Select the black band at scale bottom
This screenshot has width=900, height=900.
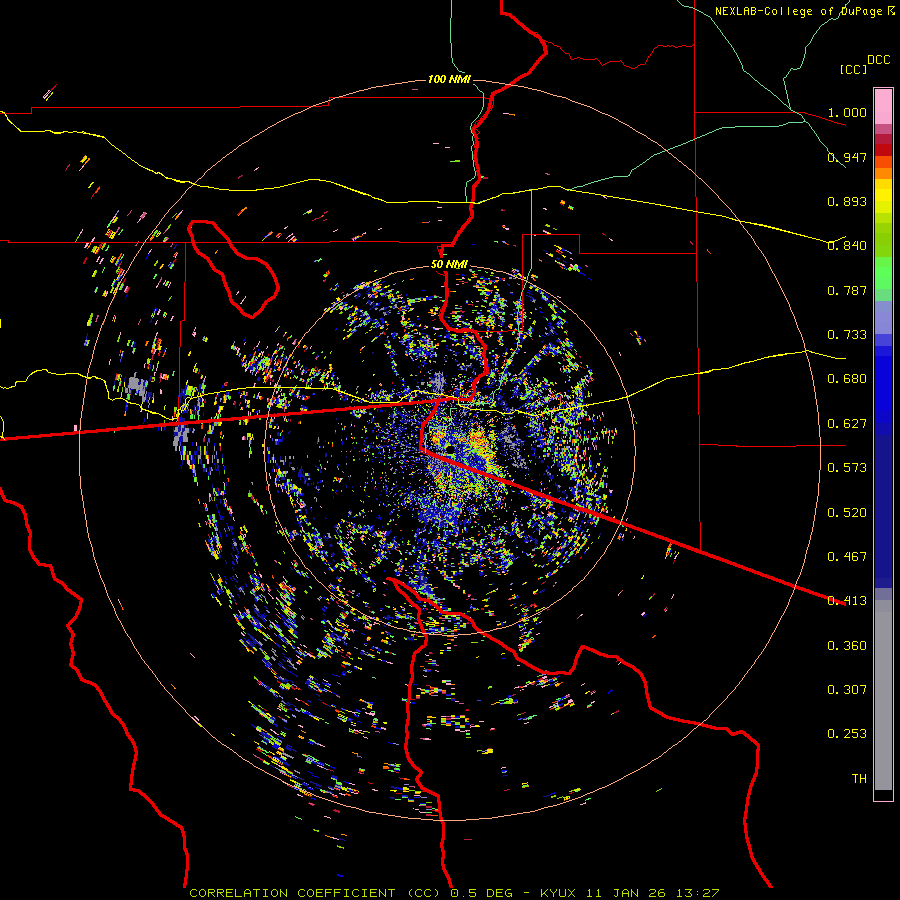click(883, 794)
